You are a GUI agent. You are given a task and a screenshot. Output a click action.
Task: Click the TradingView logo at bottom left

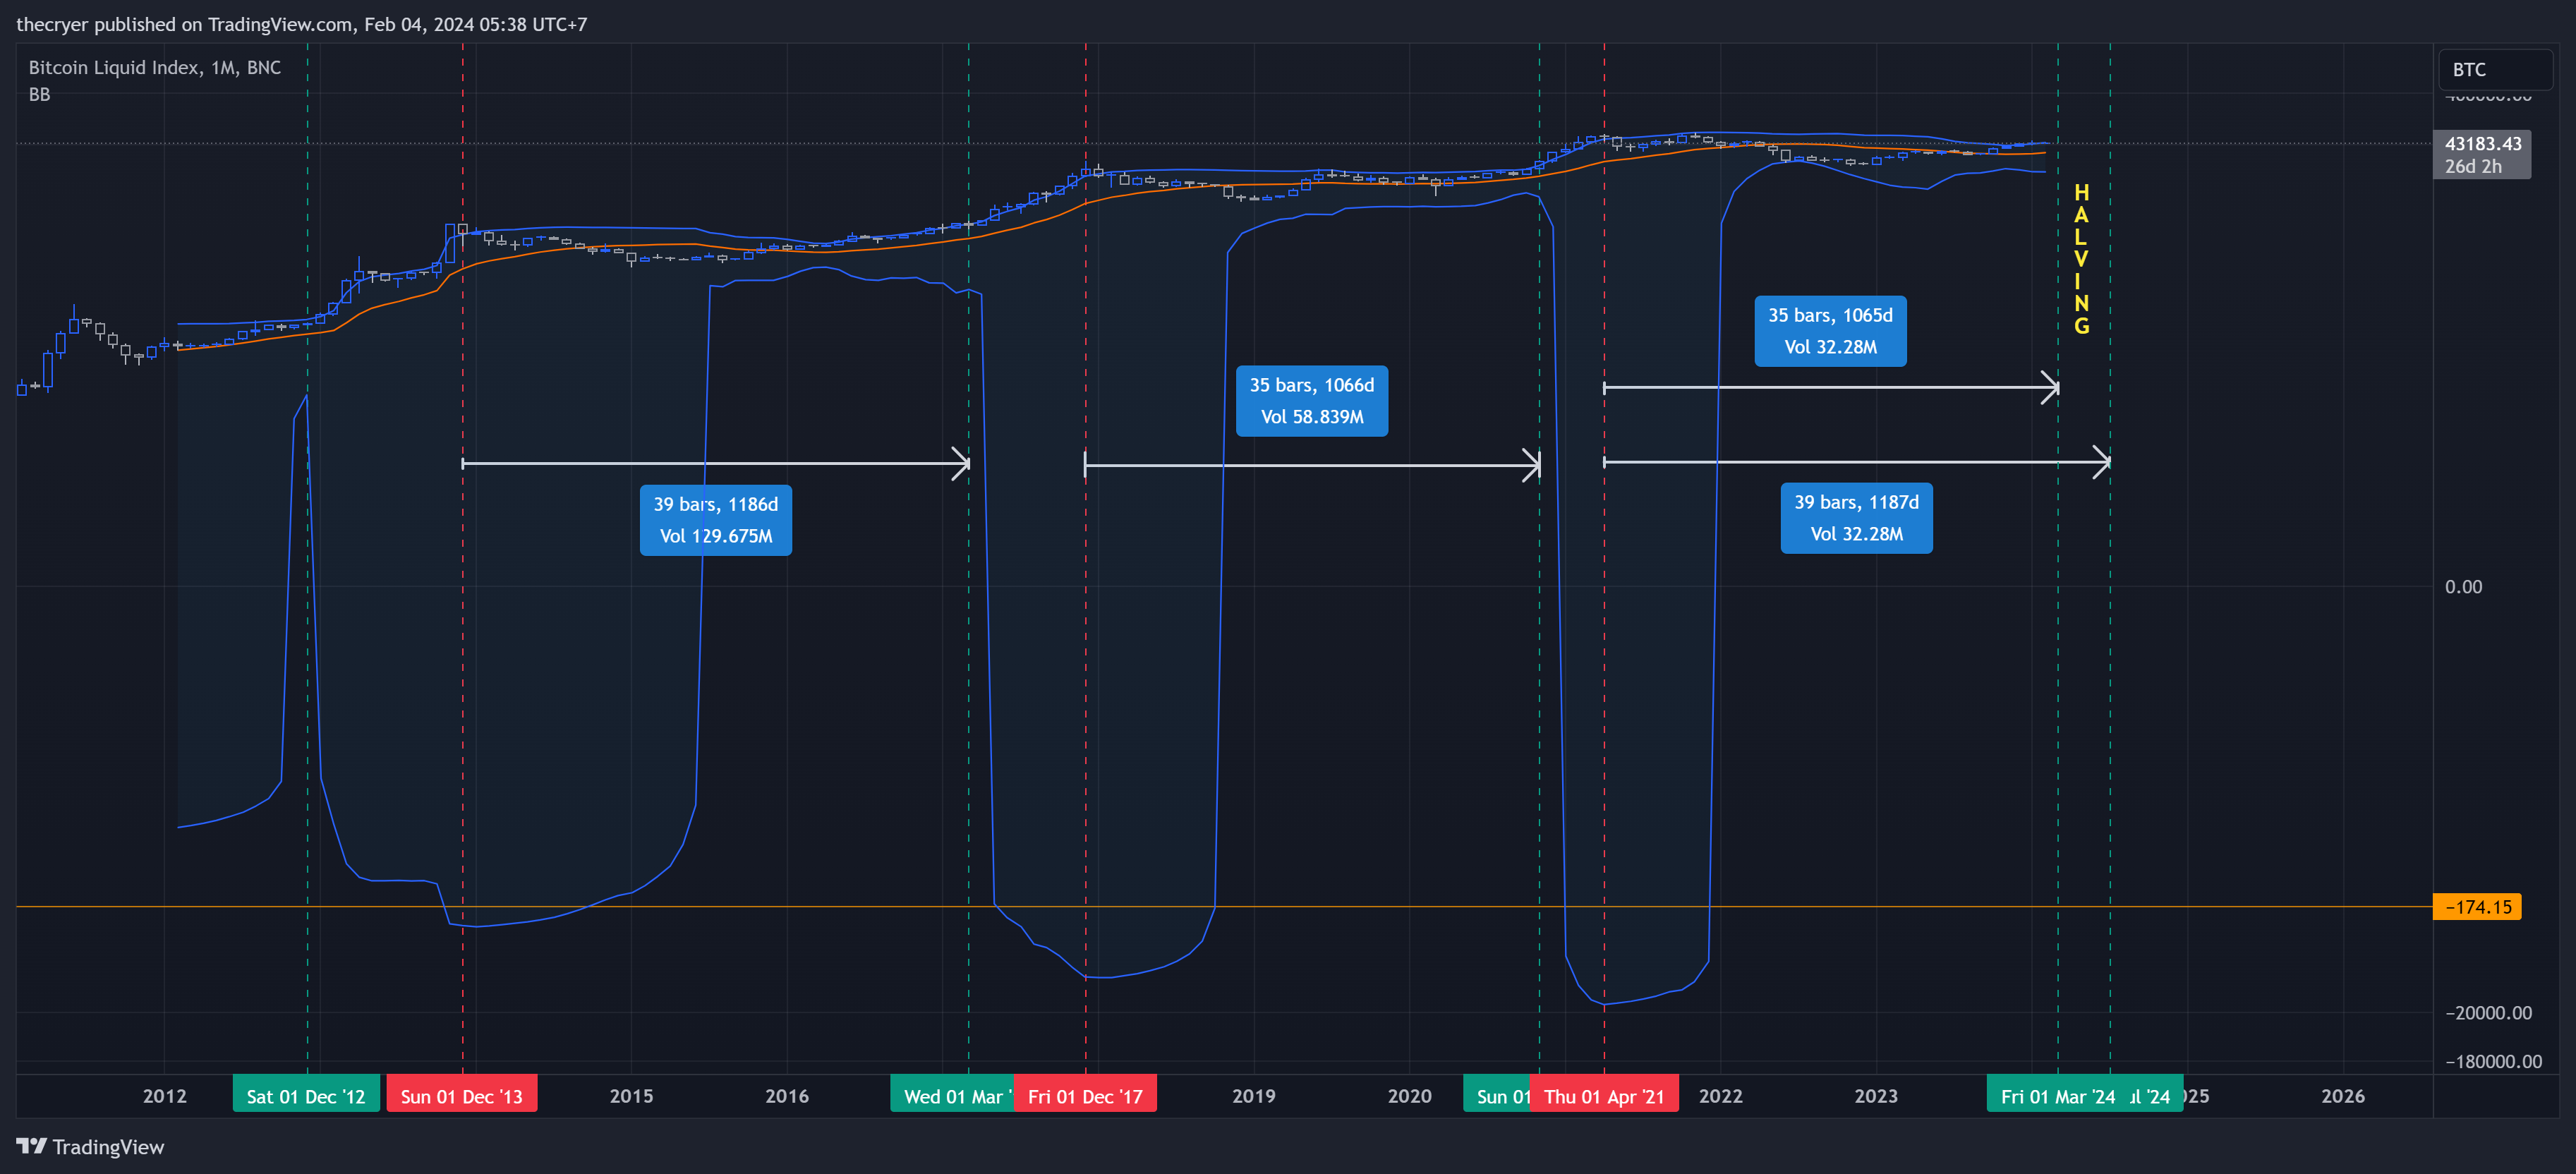pos(90,1146)
